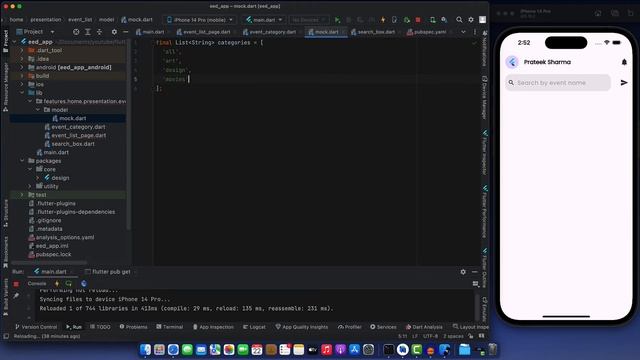Screen dimensions: 640x360
Task: Tap the notification bell in simulator app
Action: point(624,62)
